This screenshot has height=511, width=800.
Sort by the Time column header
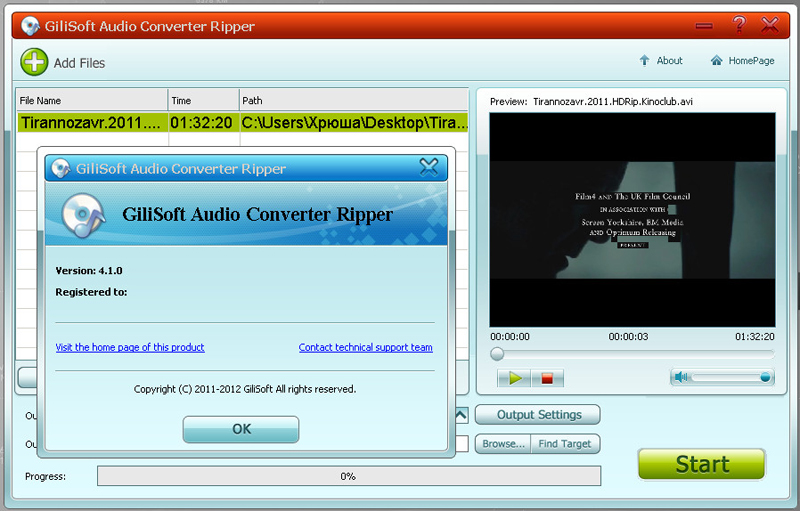(x=204, y=100)
